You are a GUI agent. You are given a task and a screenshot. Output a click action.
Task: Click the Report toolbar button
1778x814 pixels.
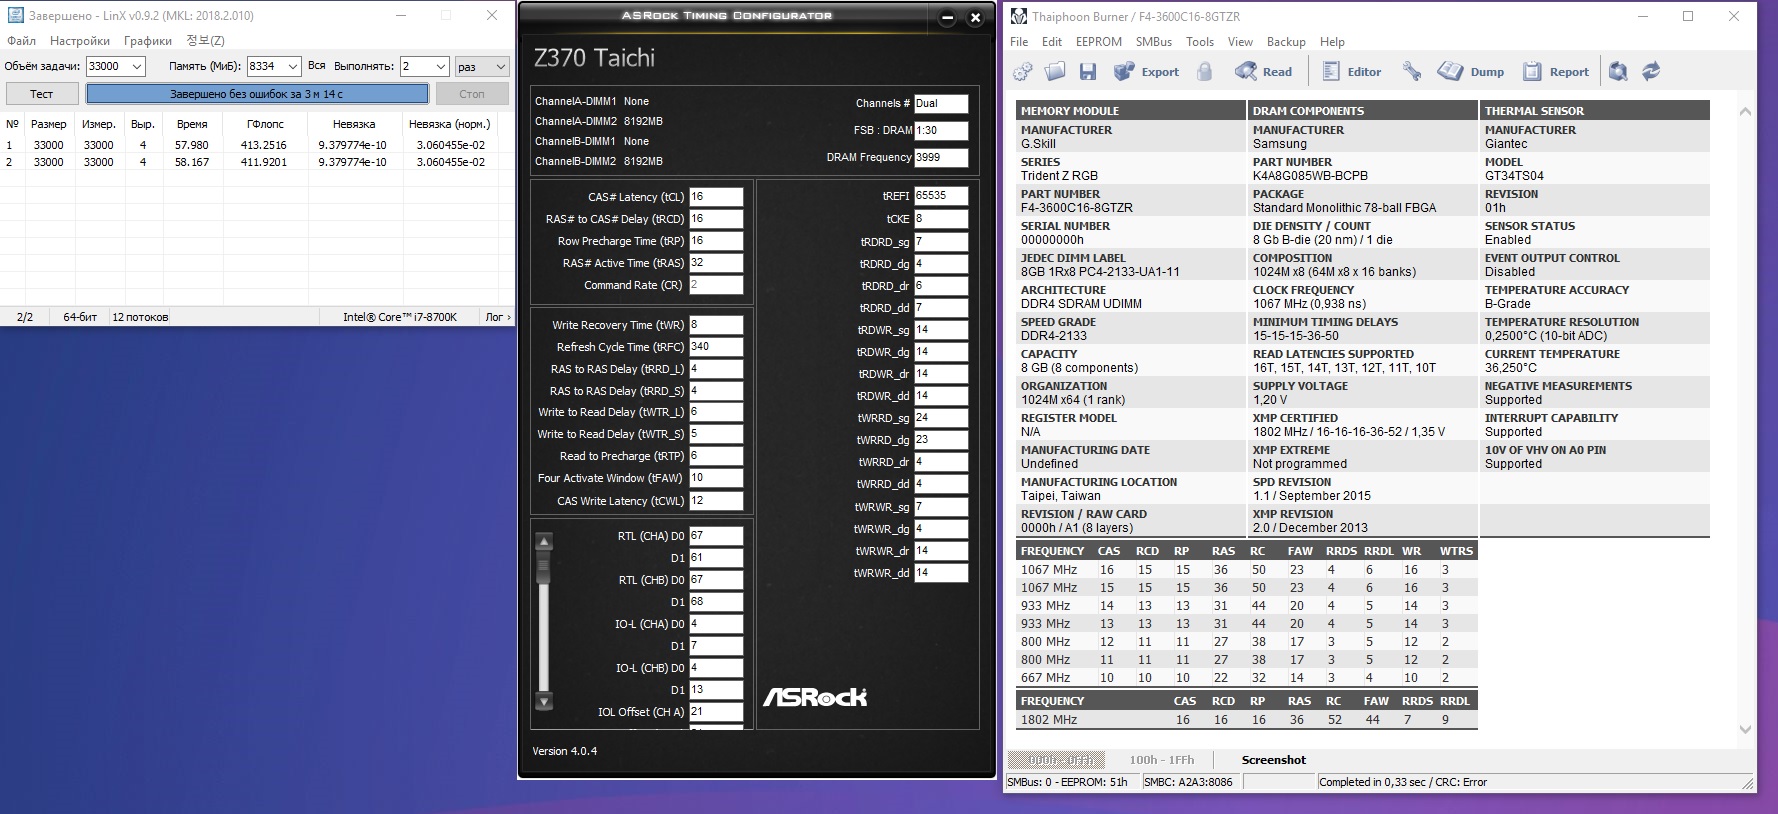[1556, 71]
